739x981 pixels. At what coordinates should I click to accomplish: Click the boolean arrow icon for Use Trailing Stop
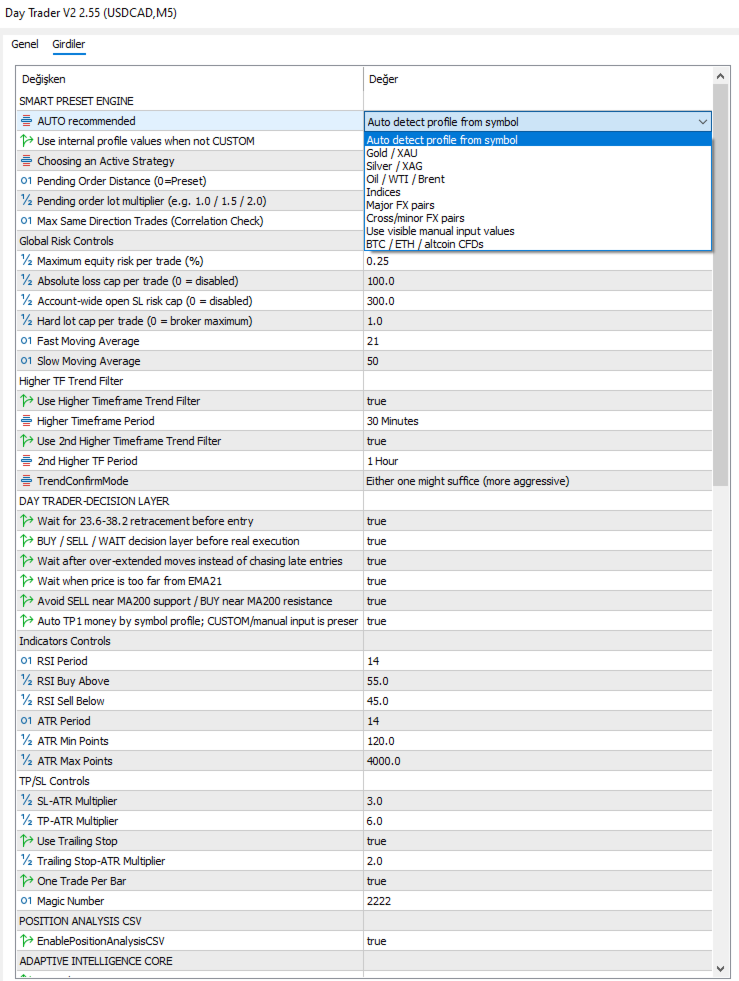click(26, 841)
